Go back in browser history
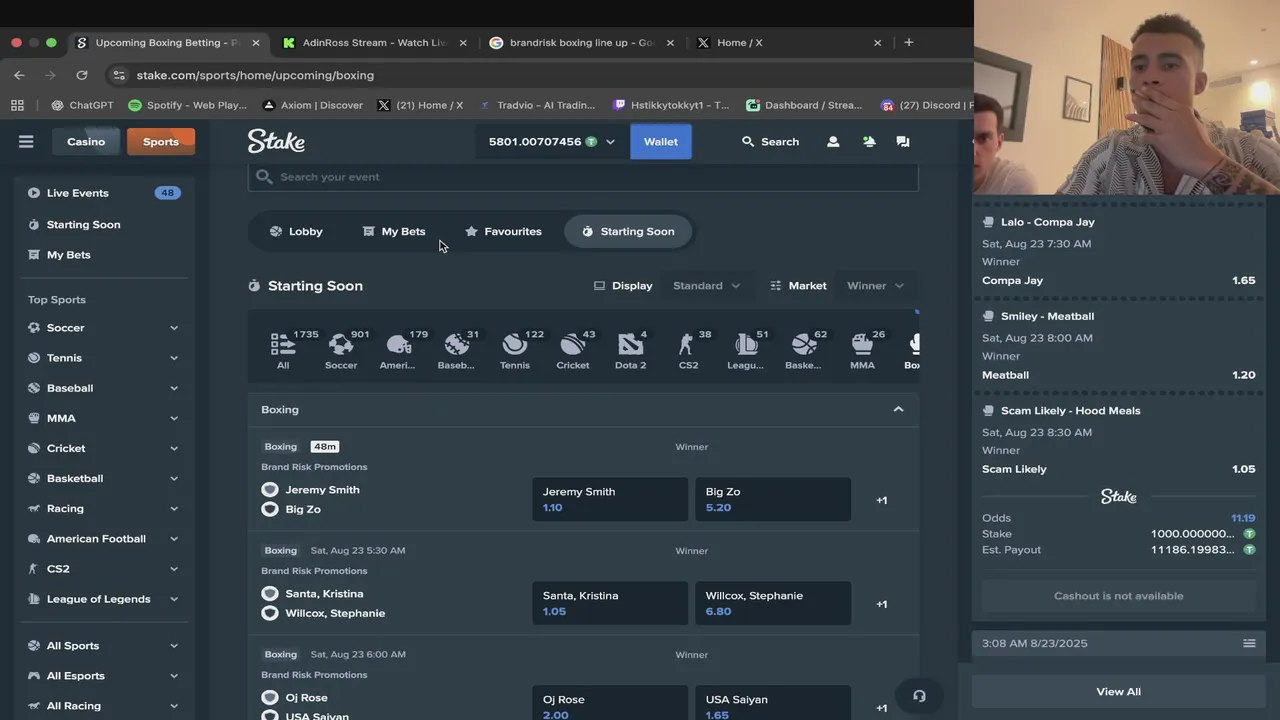This screenshot has width=1280, height=720. point(19,75)
